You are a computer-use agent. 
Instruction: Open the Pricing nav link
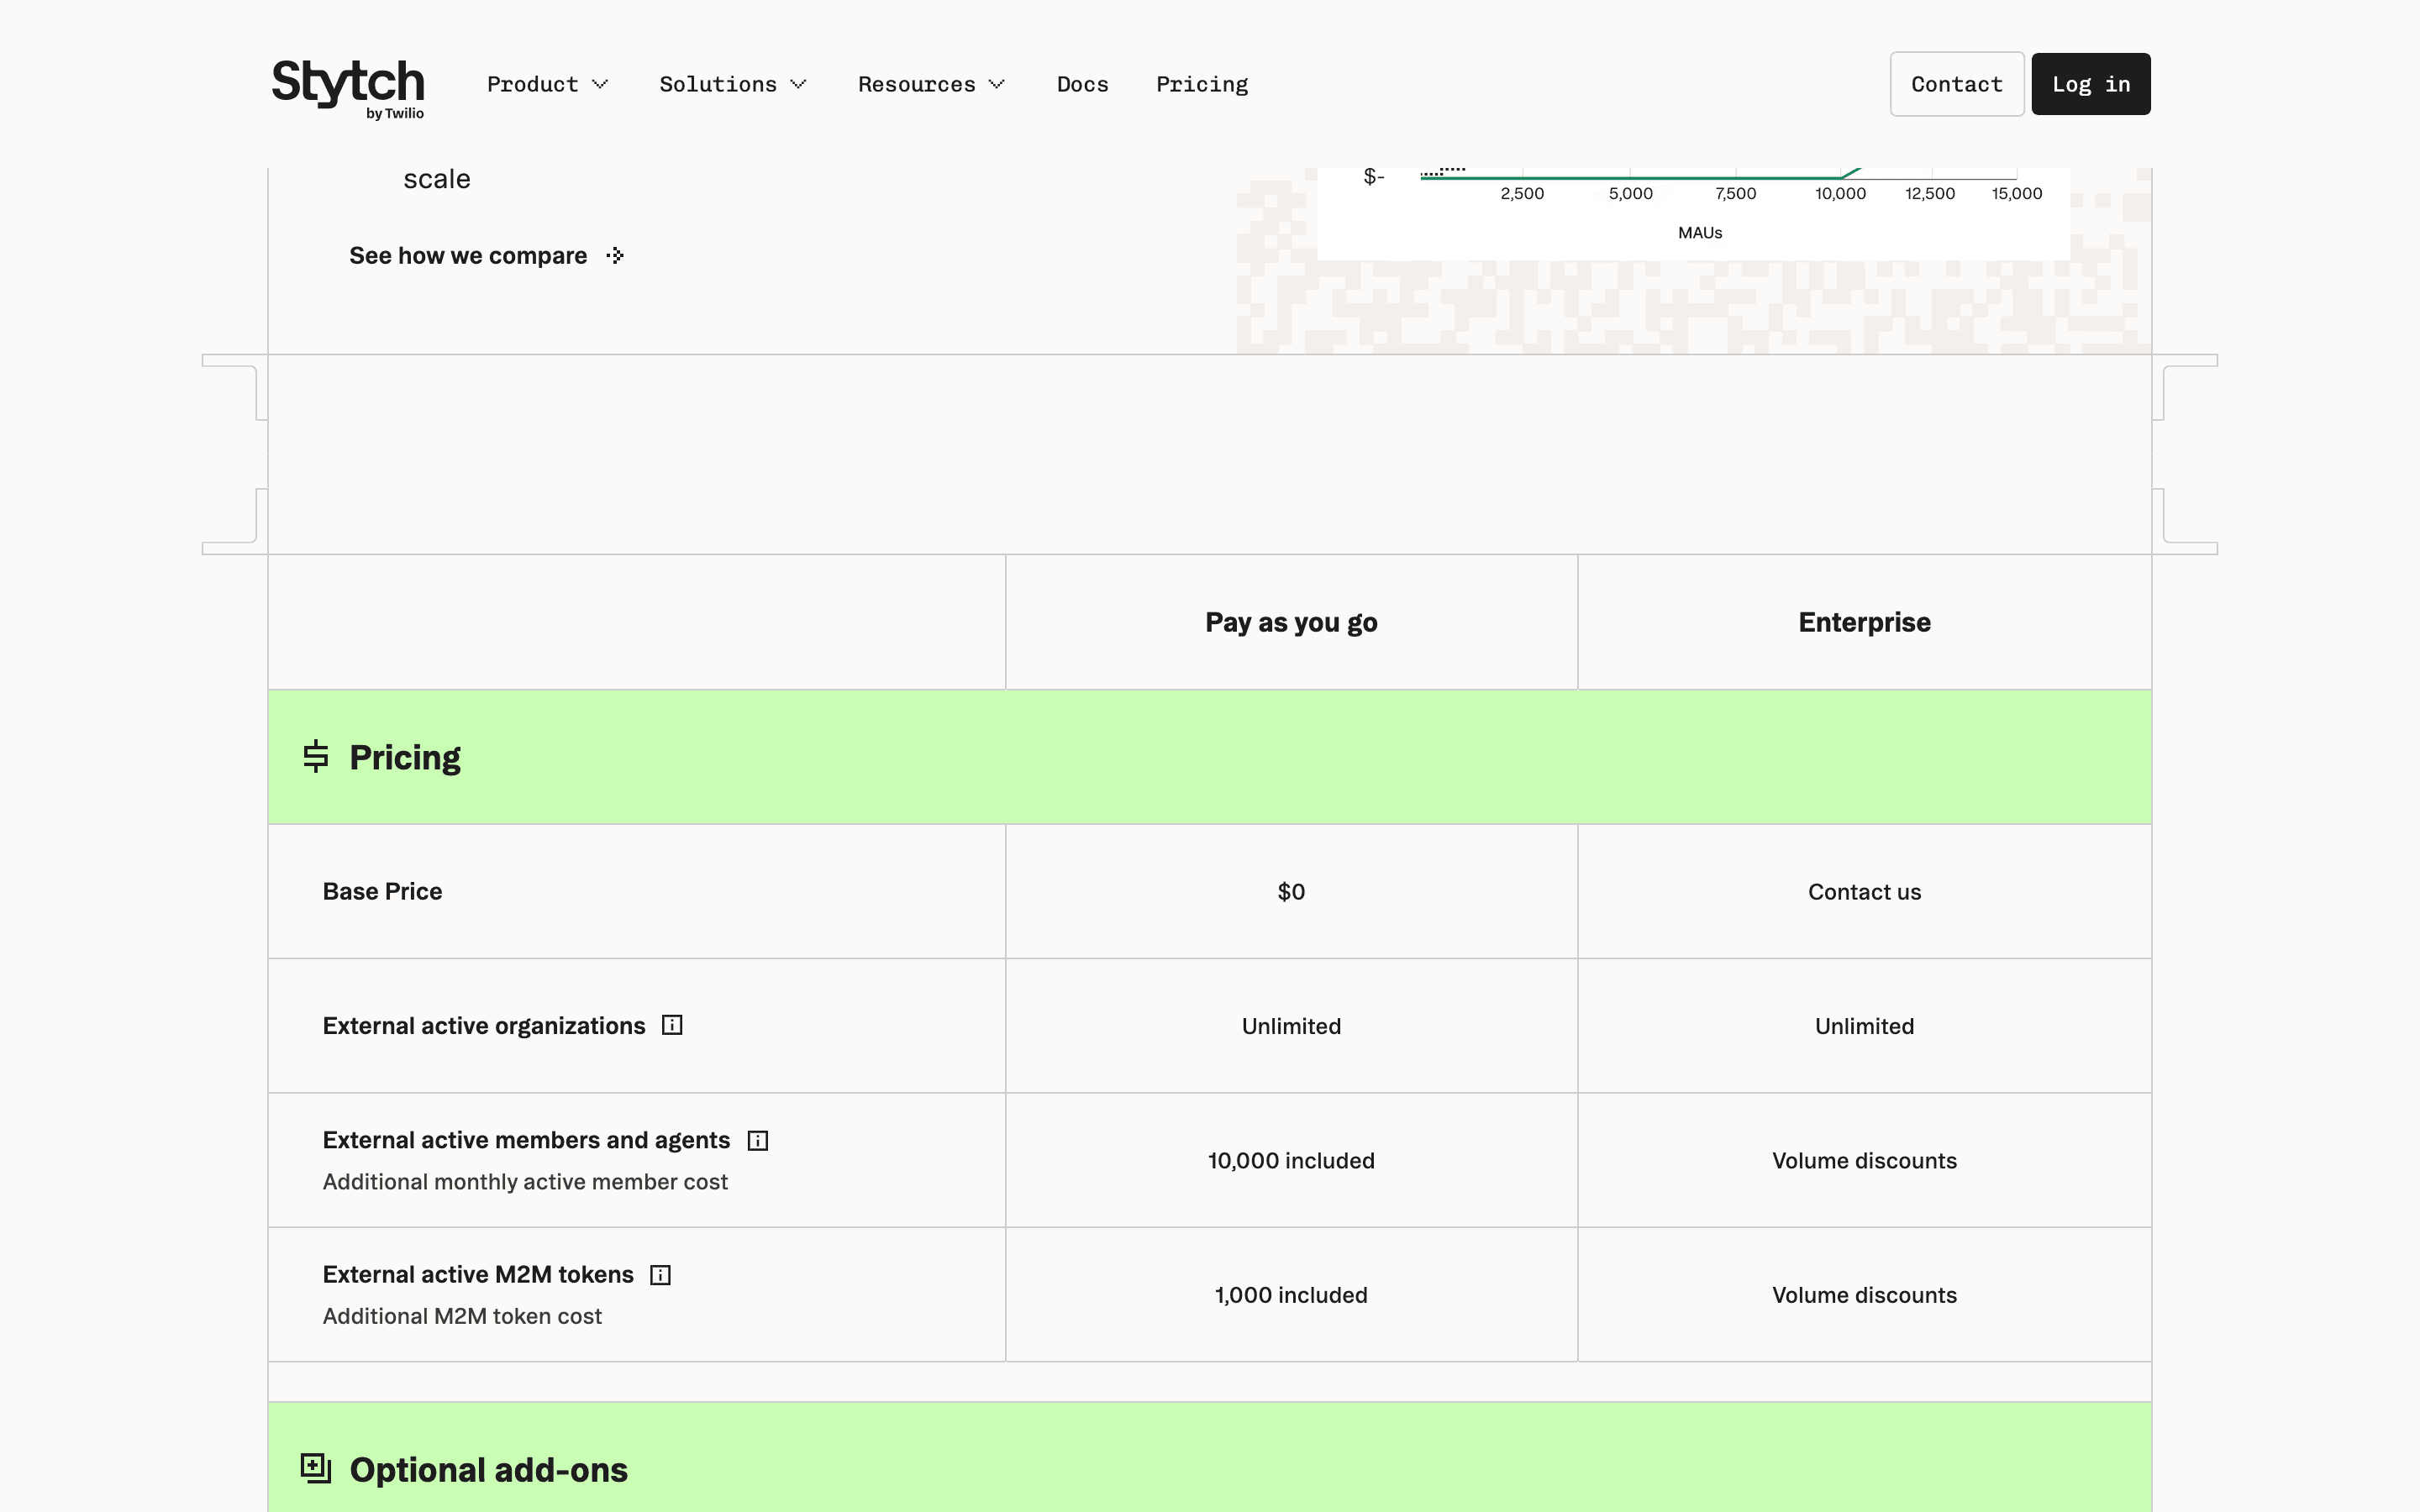[x=1202, y=84]
